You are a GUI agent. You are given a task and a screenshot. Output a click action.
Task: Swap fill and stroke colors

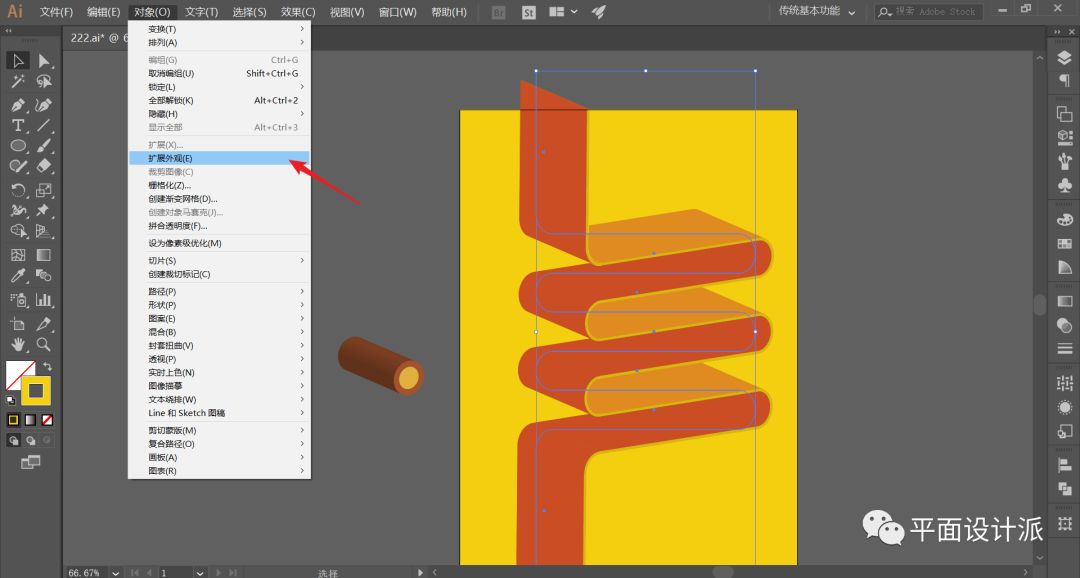tap(47, 367)
